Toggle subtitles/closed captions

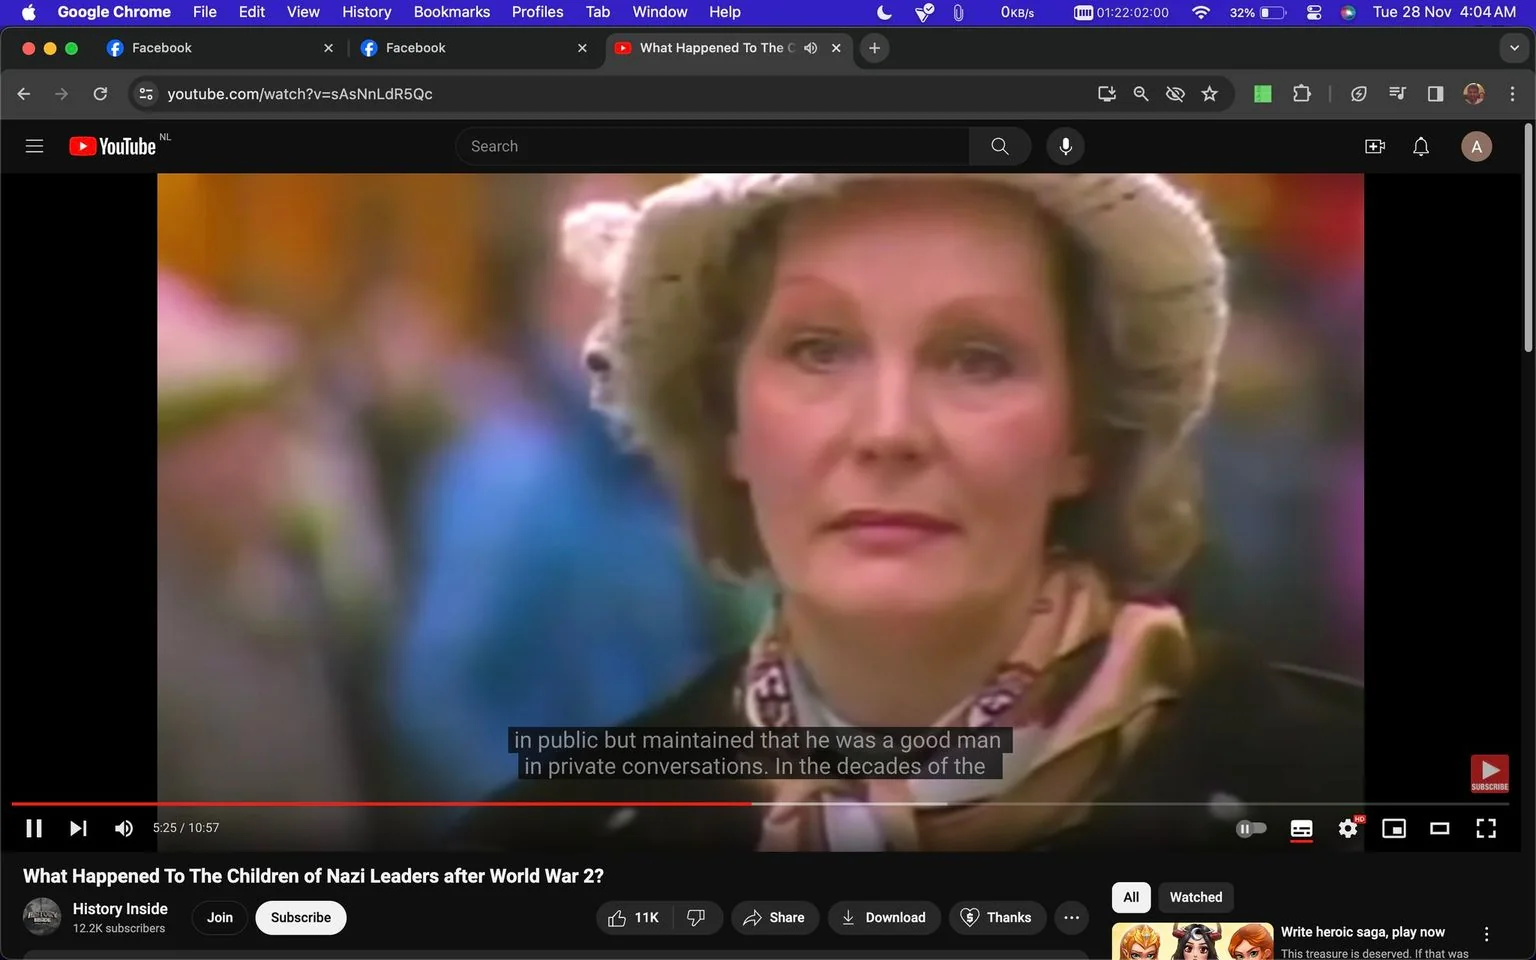click(1301, 828)
